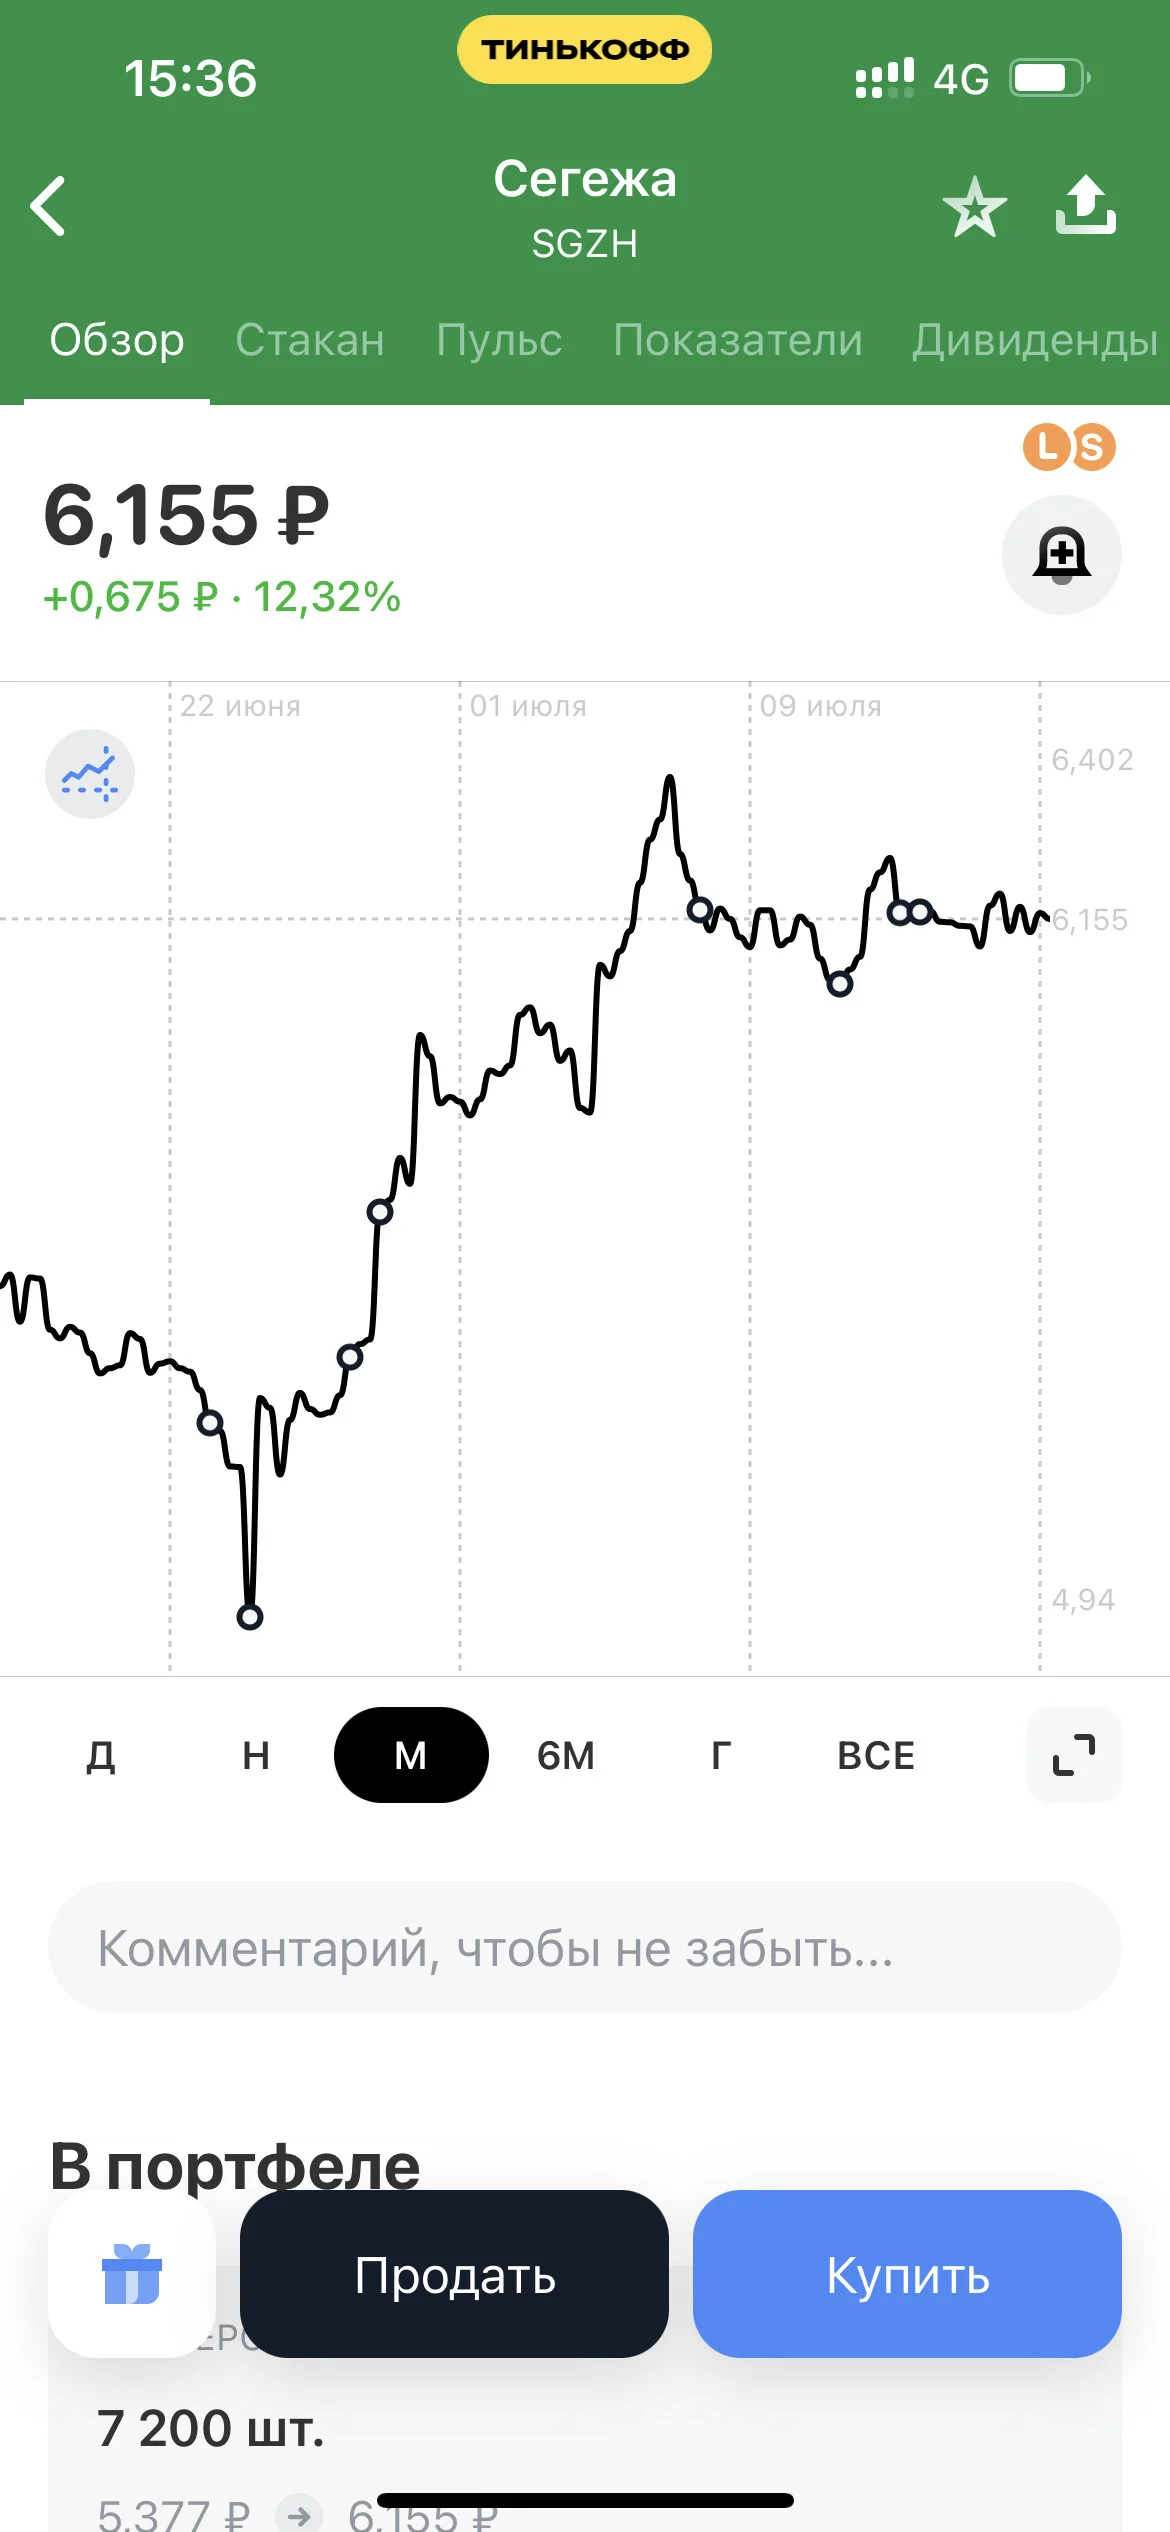The height and width of the screenshot is (2532, 1170).
Task: Select the ВСЕ chart period
Action: pos(876,1755)
